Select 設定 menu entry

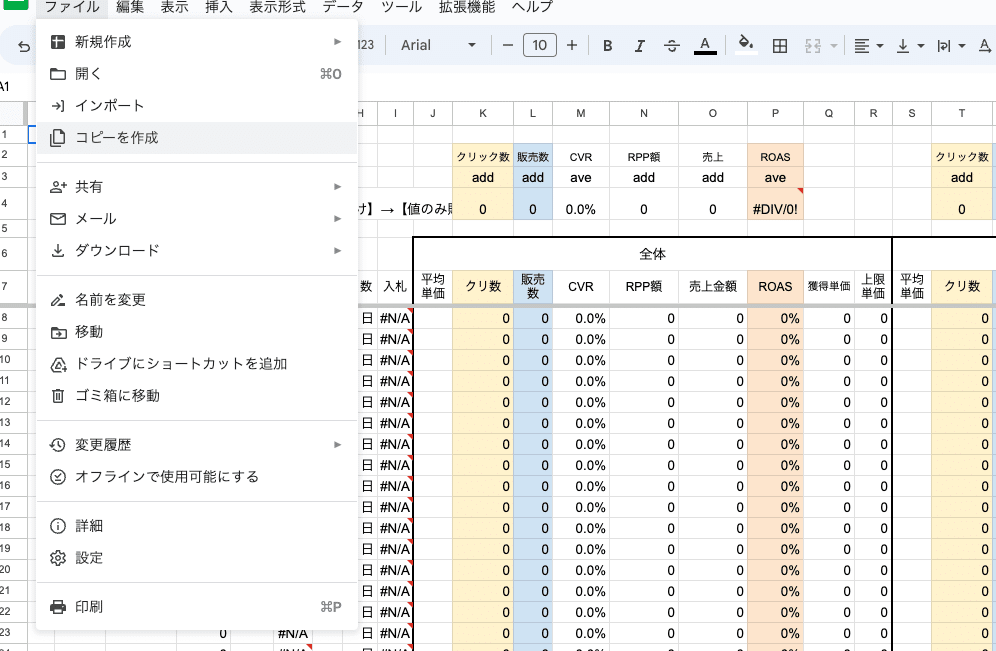tap(197, 558)
